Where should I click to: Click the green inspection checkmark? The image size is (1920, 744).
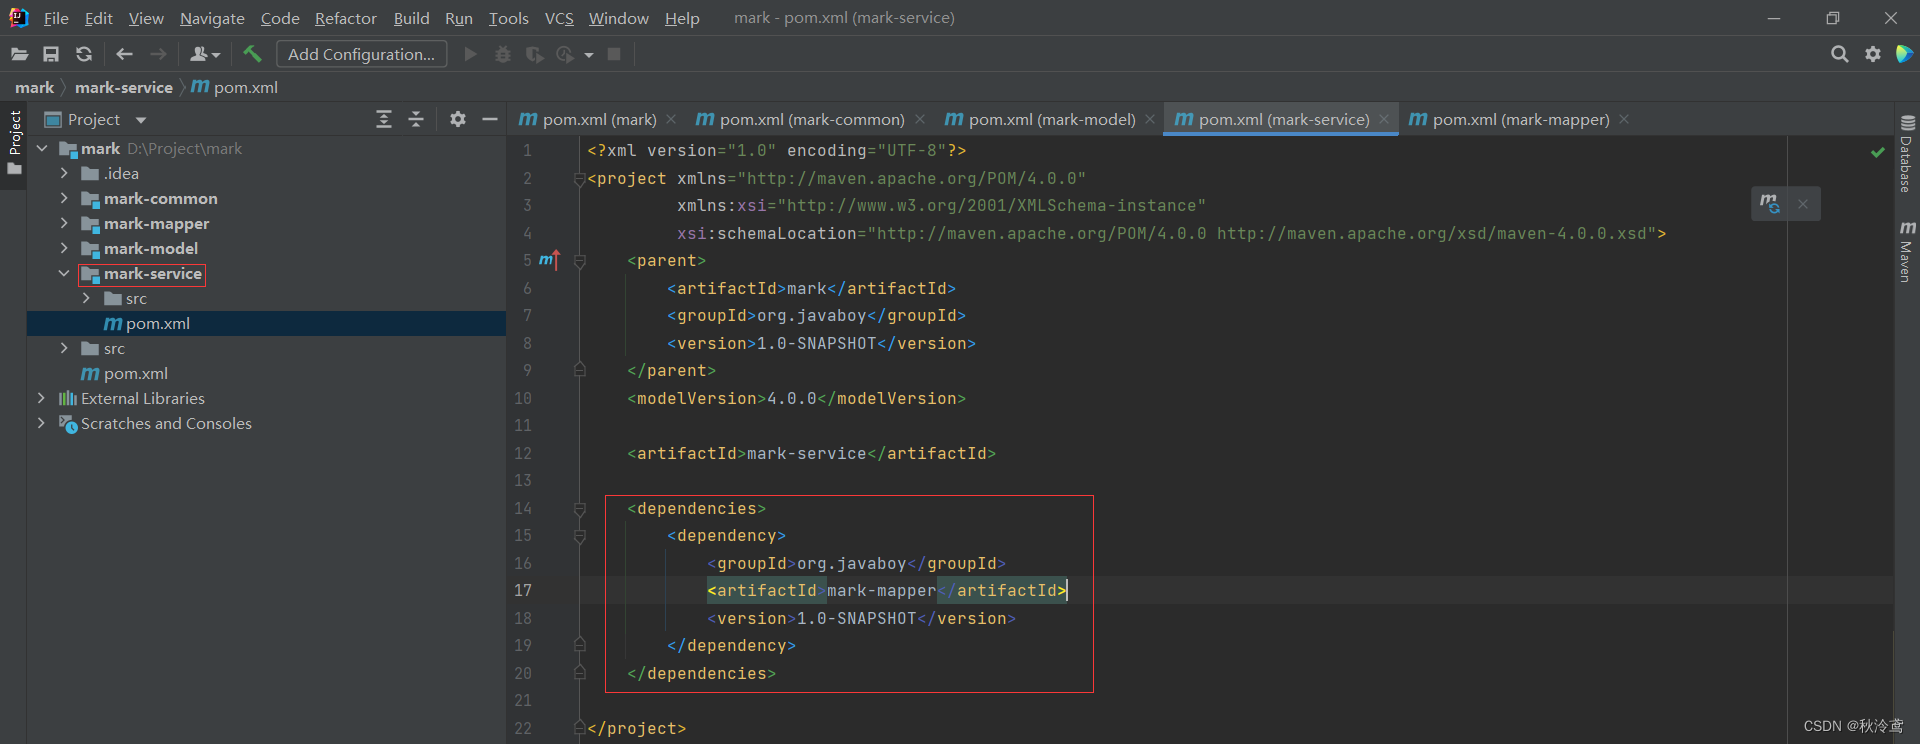1877,152
